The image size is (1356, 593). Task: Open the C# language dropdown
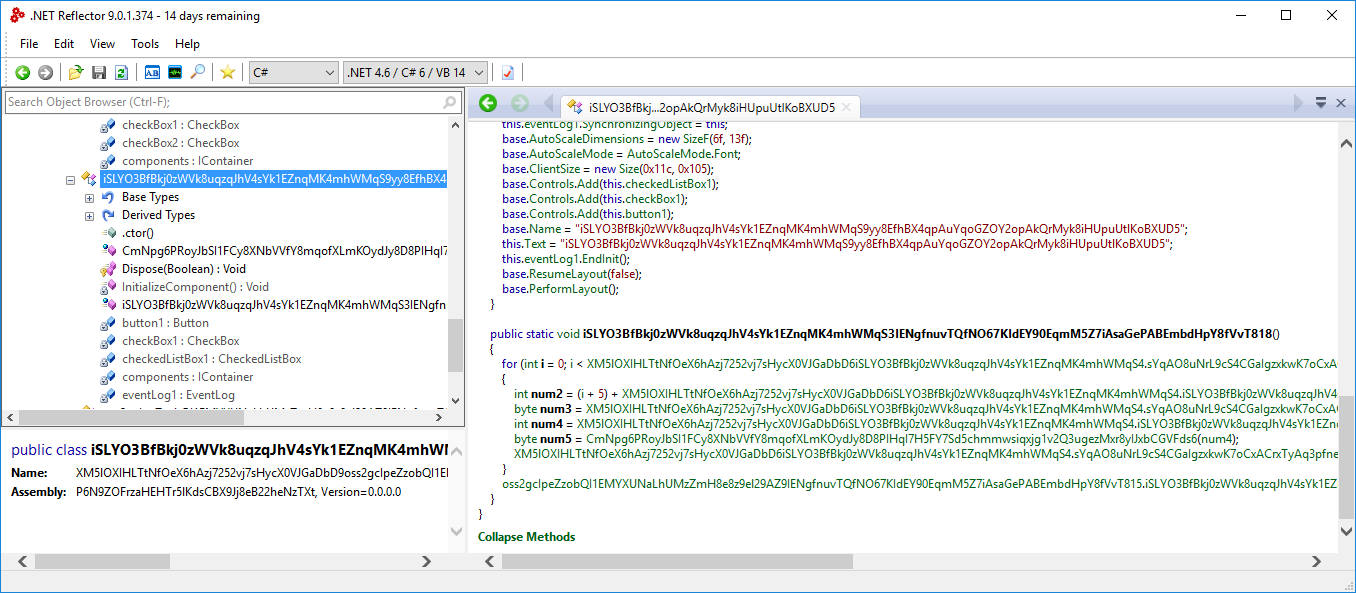click(x=294, y=72)
